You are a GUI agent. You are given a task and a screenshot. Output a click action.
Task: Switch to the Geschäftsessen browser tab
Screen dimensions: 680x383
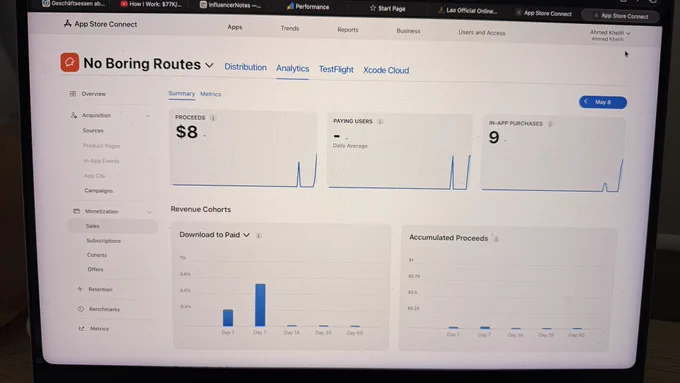point(74,3)
